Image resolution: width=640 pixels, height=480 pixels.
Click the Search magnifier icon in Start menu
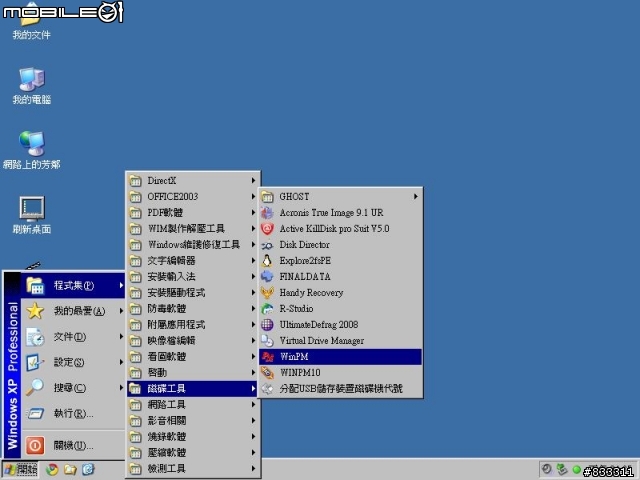coord(35,387)
